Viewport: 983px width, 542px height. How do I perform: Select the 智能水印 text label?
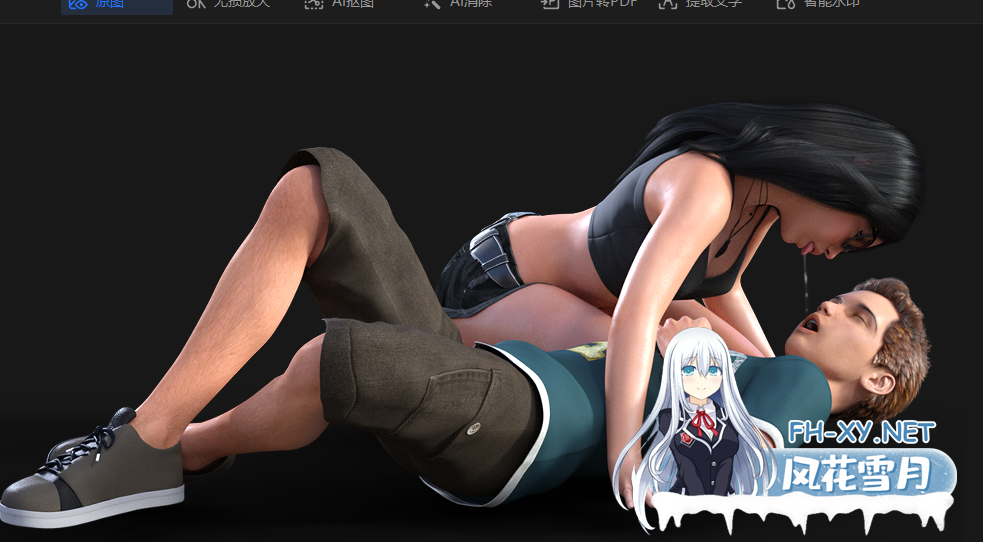pos(831,4)
